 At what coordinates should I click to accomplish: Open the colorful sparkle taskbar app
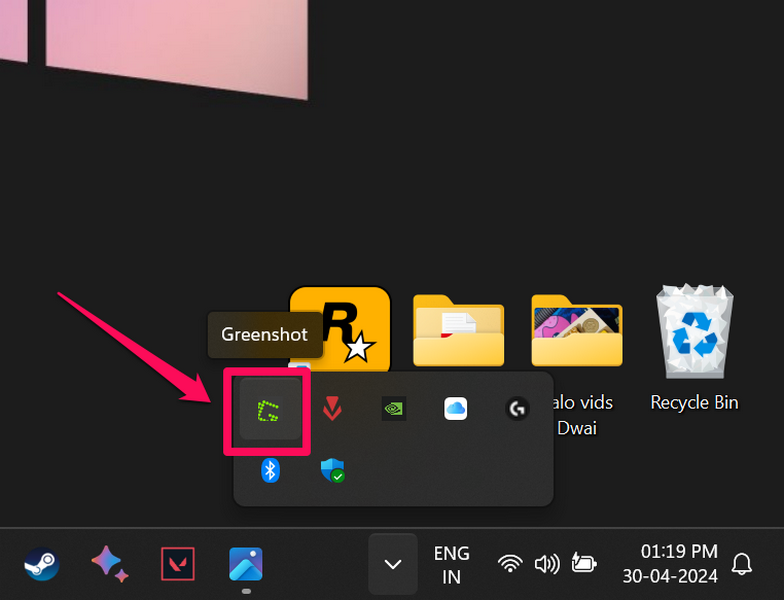(x=110, y=564)
